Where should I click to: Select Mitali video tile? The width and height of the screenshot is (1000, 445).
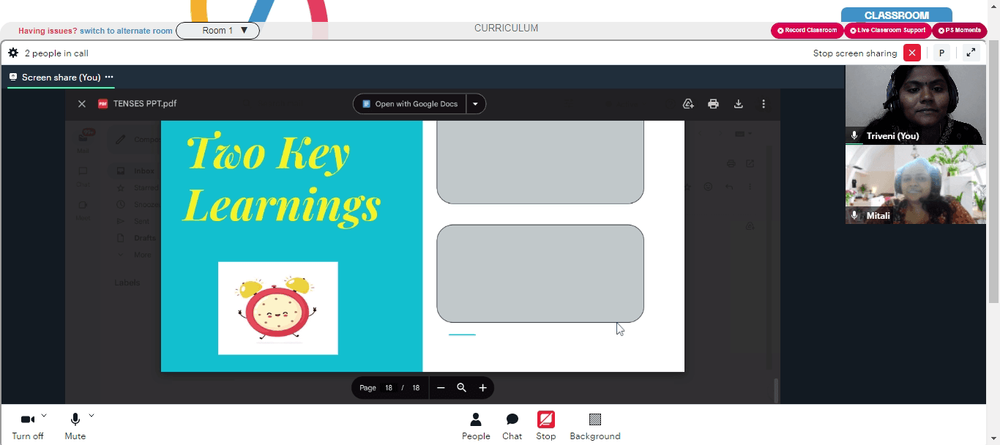(x=915, y=184)
